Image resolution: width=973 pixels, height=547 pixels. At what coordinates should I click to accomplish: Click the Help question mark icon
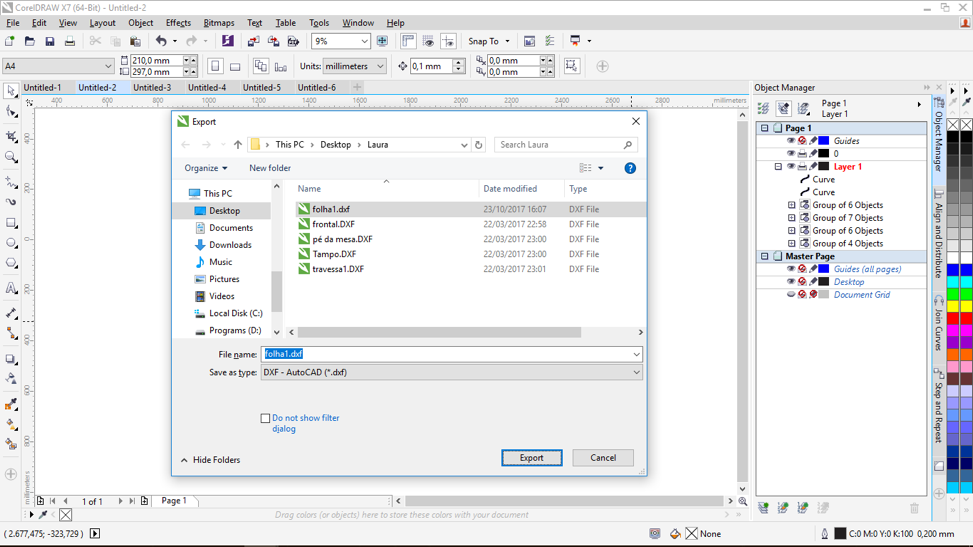pos(630,168)
